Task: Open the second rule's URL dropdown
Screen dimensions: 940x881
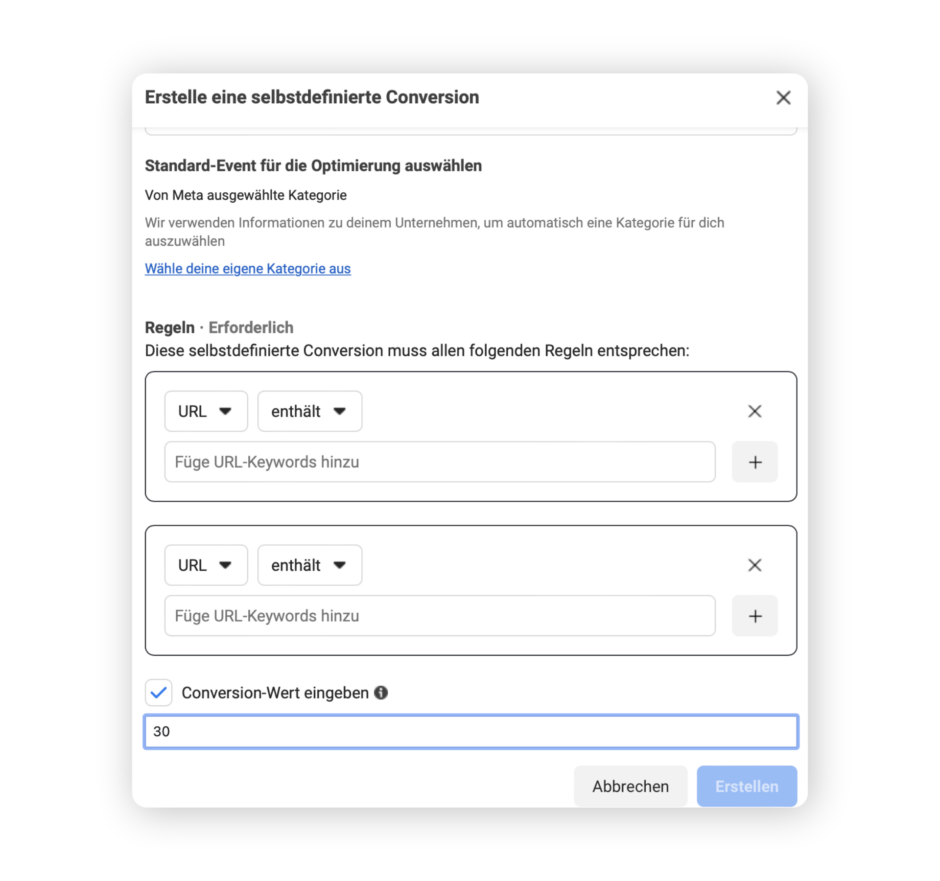Action: click(x=206, y=565)
